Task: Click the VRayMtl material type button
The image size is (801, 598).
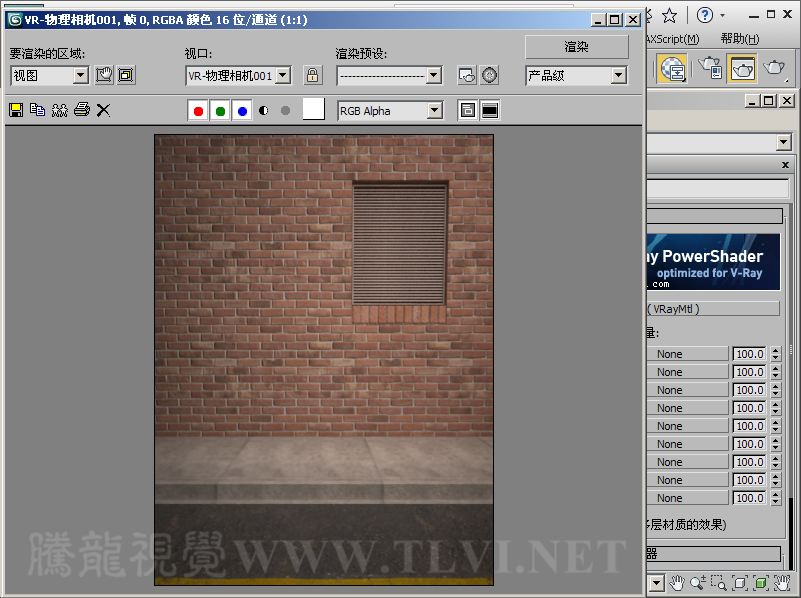Action: pyautogui.click(x=712, y=309)
